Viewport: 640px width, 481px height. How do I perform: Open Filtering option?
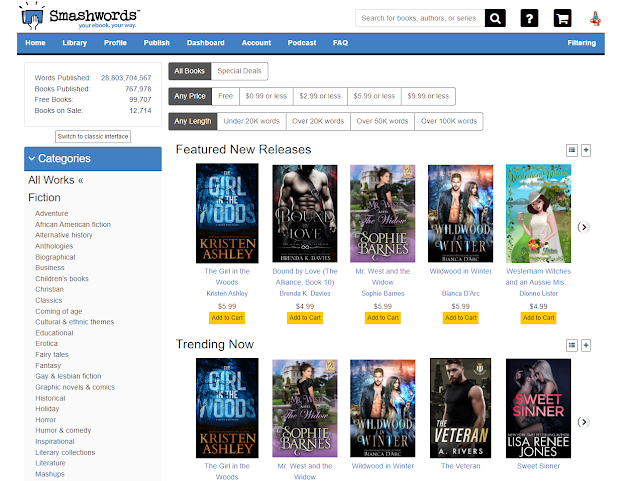pyautogui.click(x=581, y=43)
